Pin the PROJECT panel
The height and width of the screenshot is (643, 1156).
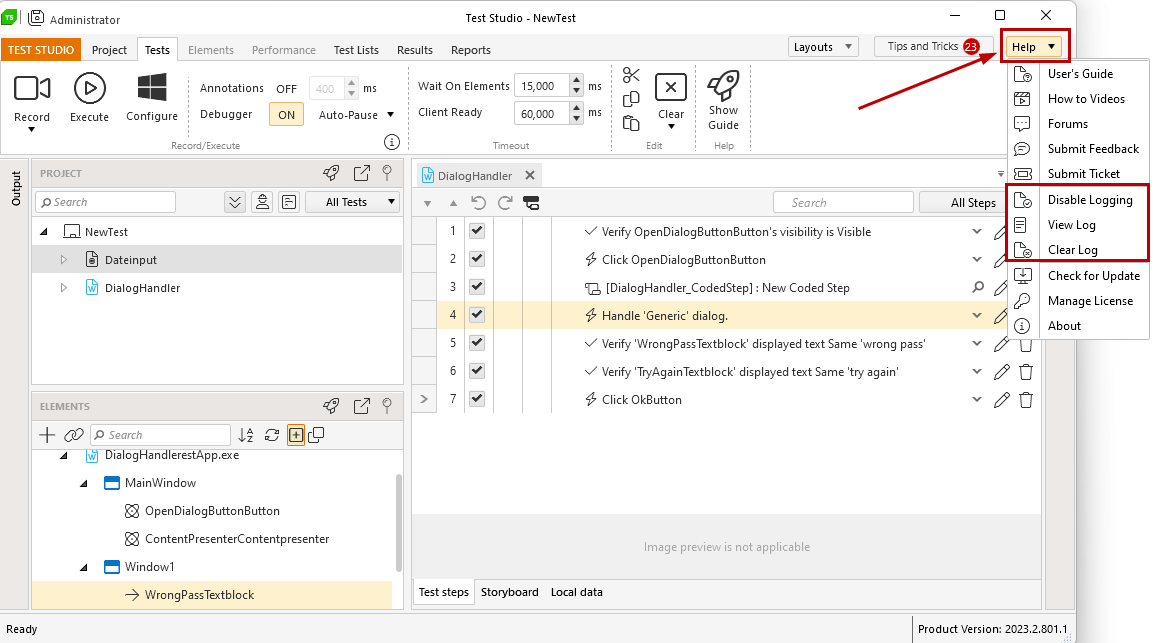[x=387, y=173]
